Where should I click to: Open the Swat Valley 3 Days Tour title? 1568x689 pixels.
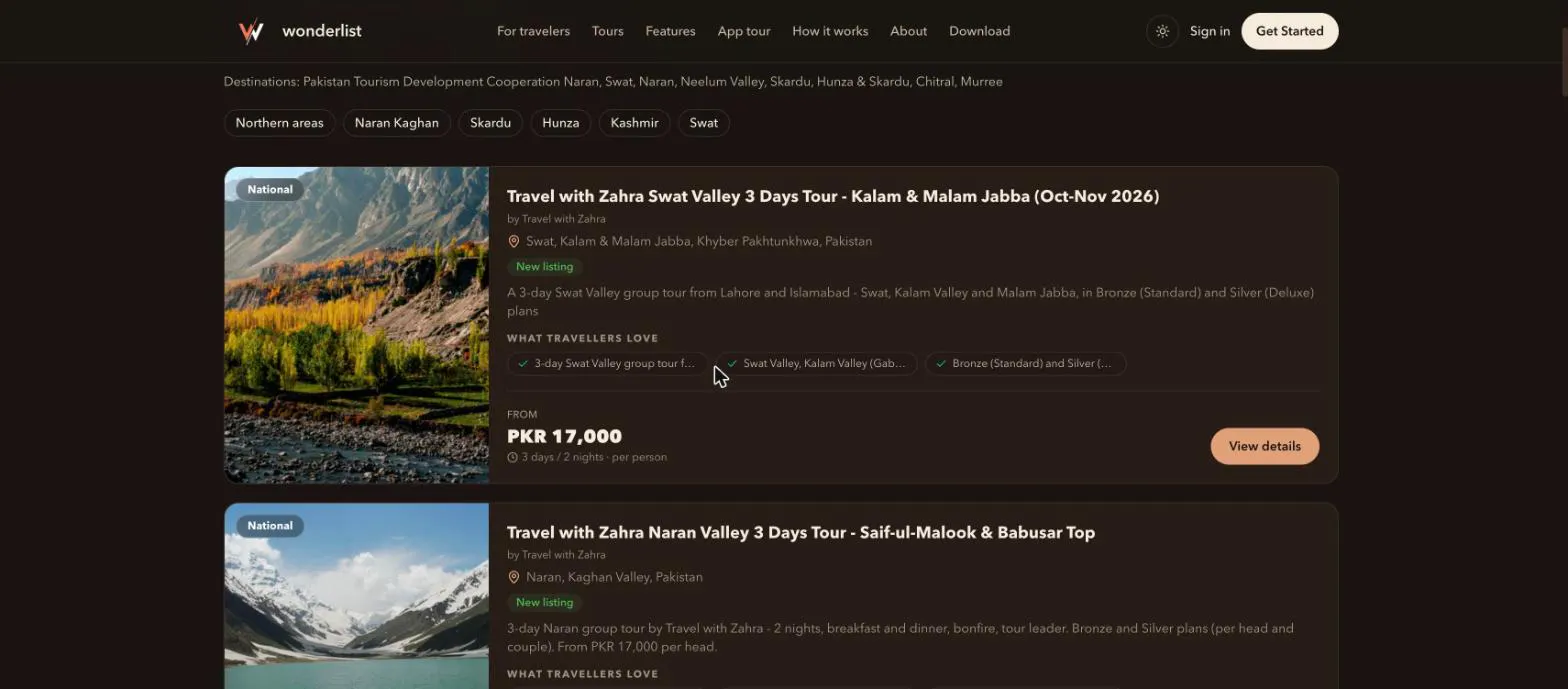pyautogui.click(x=833, y=196)
